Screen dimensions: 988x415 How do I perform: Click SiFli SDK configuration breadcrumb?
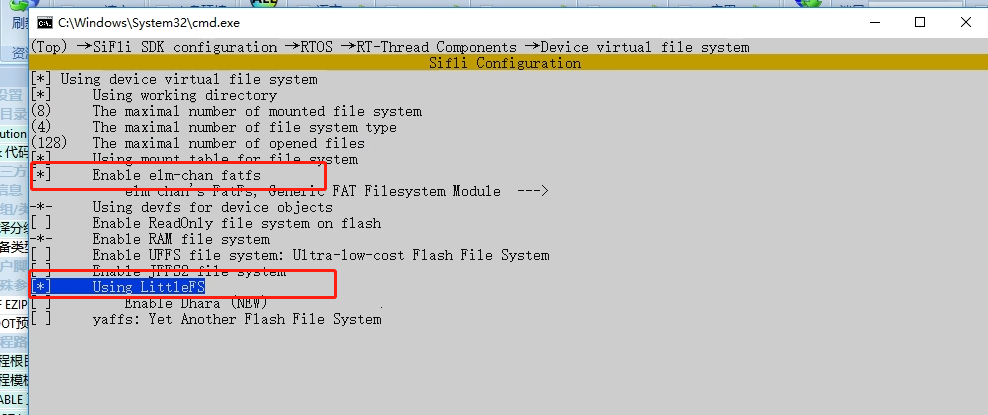point(185,47)
